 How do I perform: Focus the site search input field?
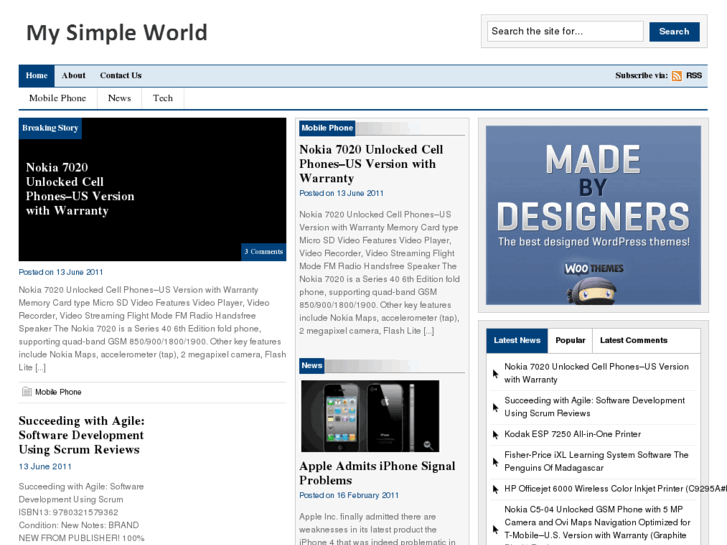coord(565,31)
